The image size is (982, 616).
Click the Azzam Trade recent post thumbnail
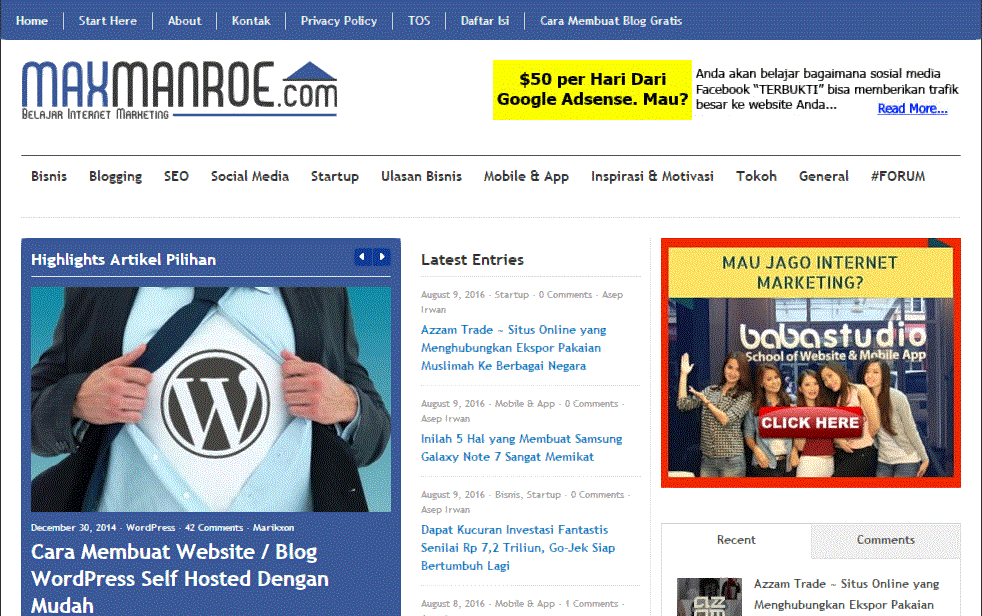coord(709,597)
